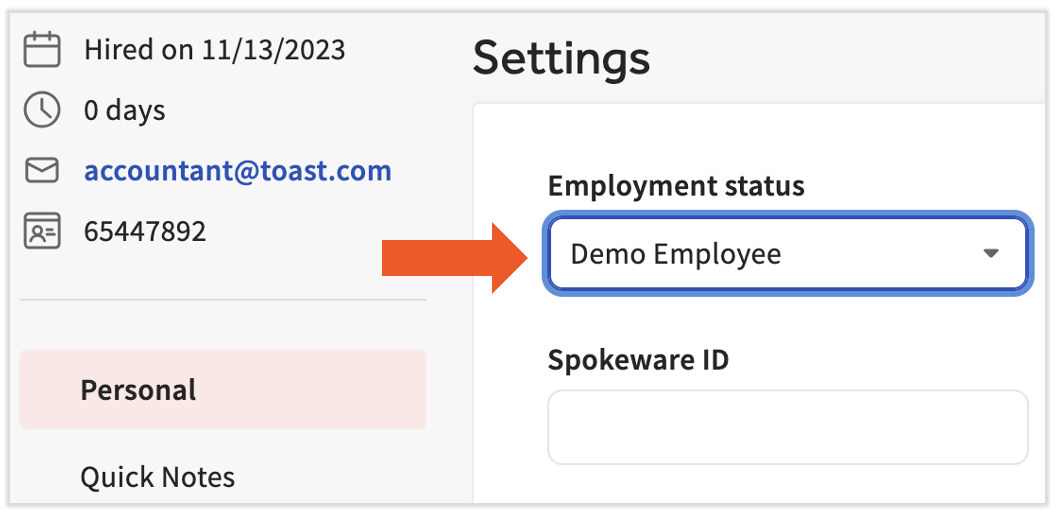
Task: Focus the Spokeware ID input field
Action: [x=787, y=427]
